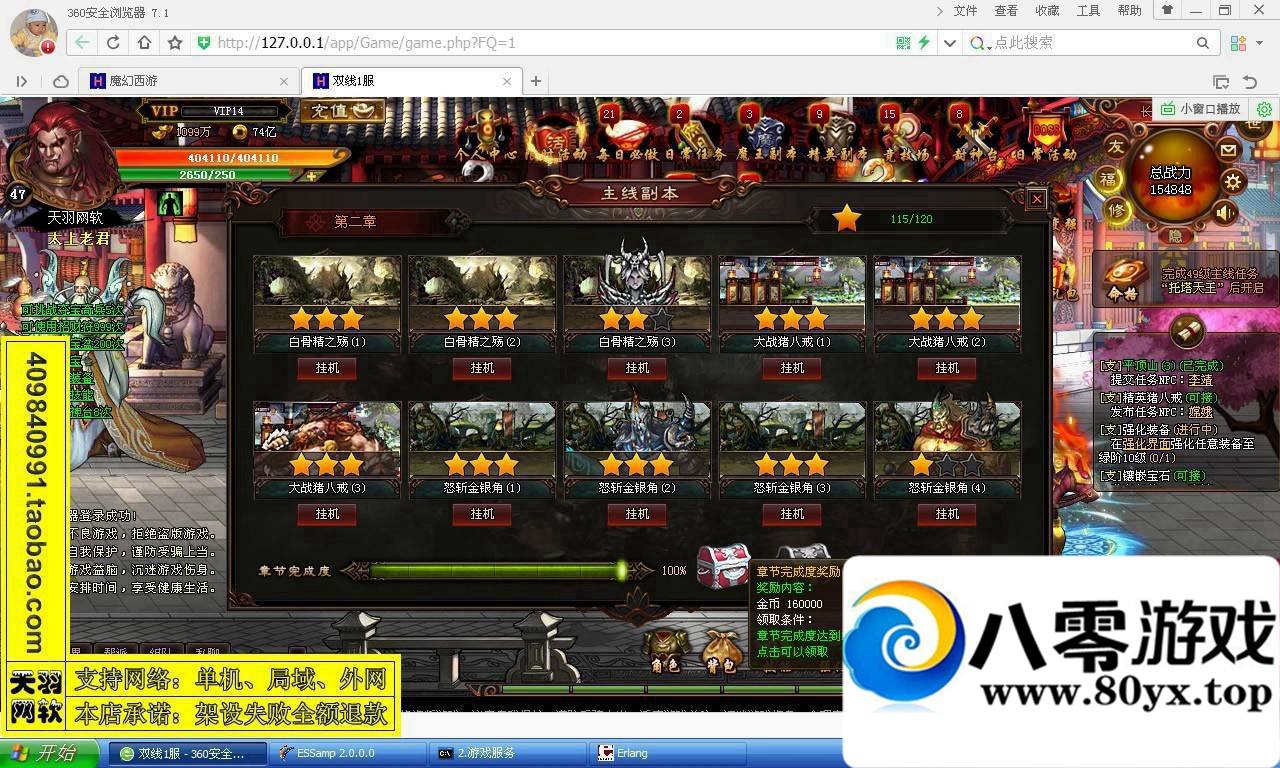Open the game settings gear icon

pyautogui.click(x=1233, y=181)
